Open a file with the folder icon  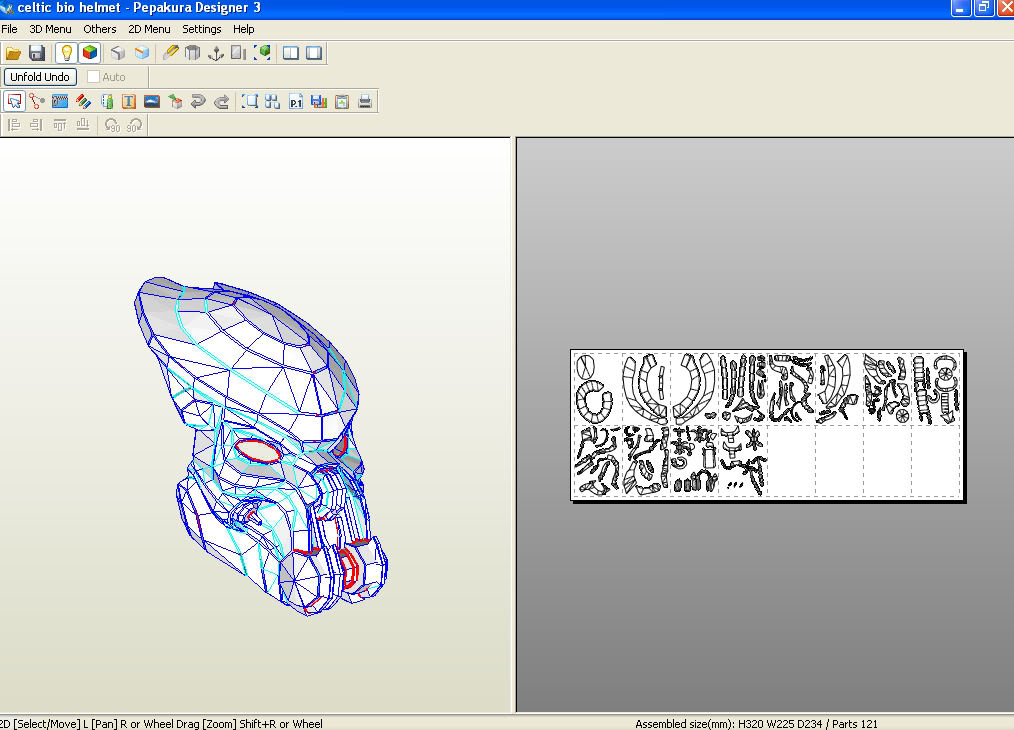pos(13,53)
